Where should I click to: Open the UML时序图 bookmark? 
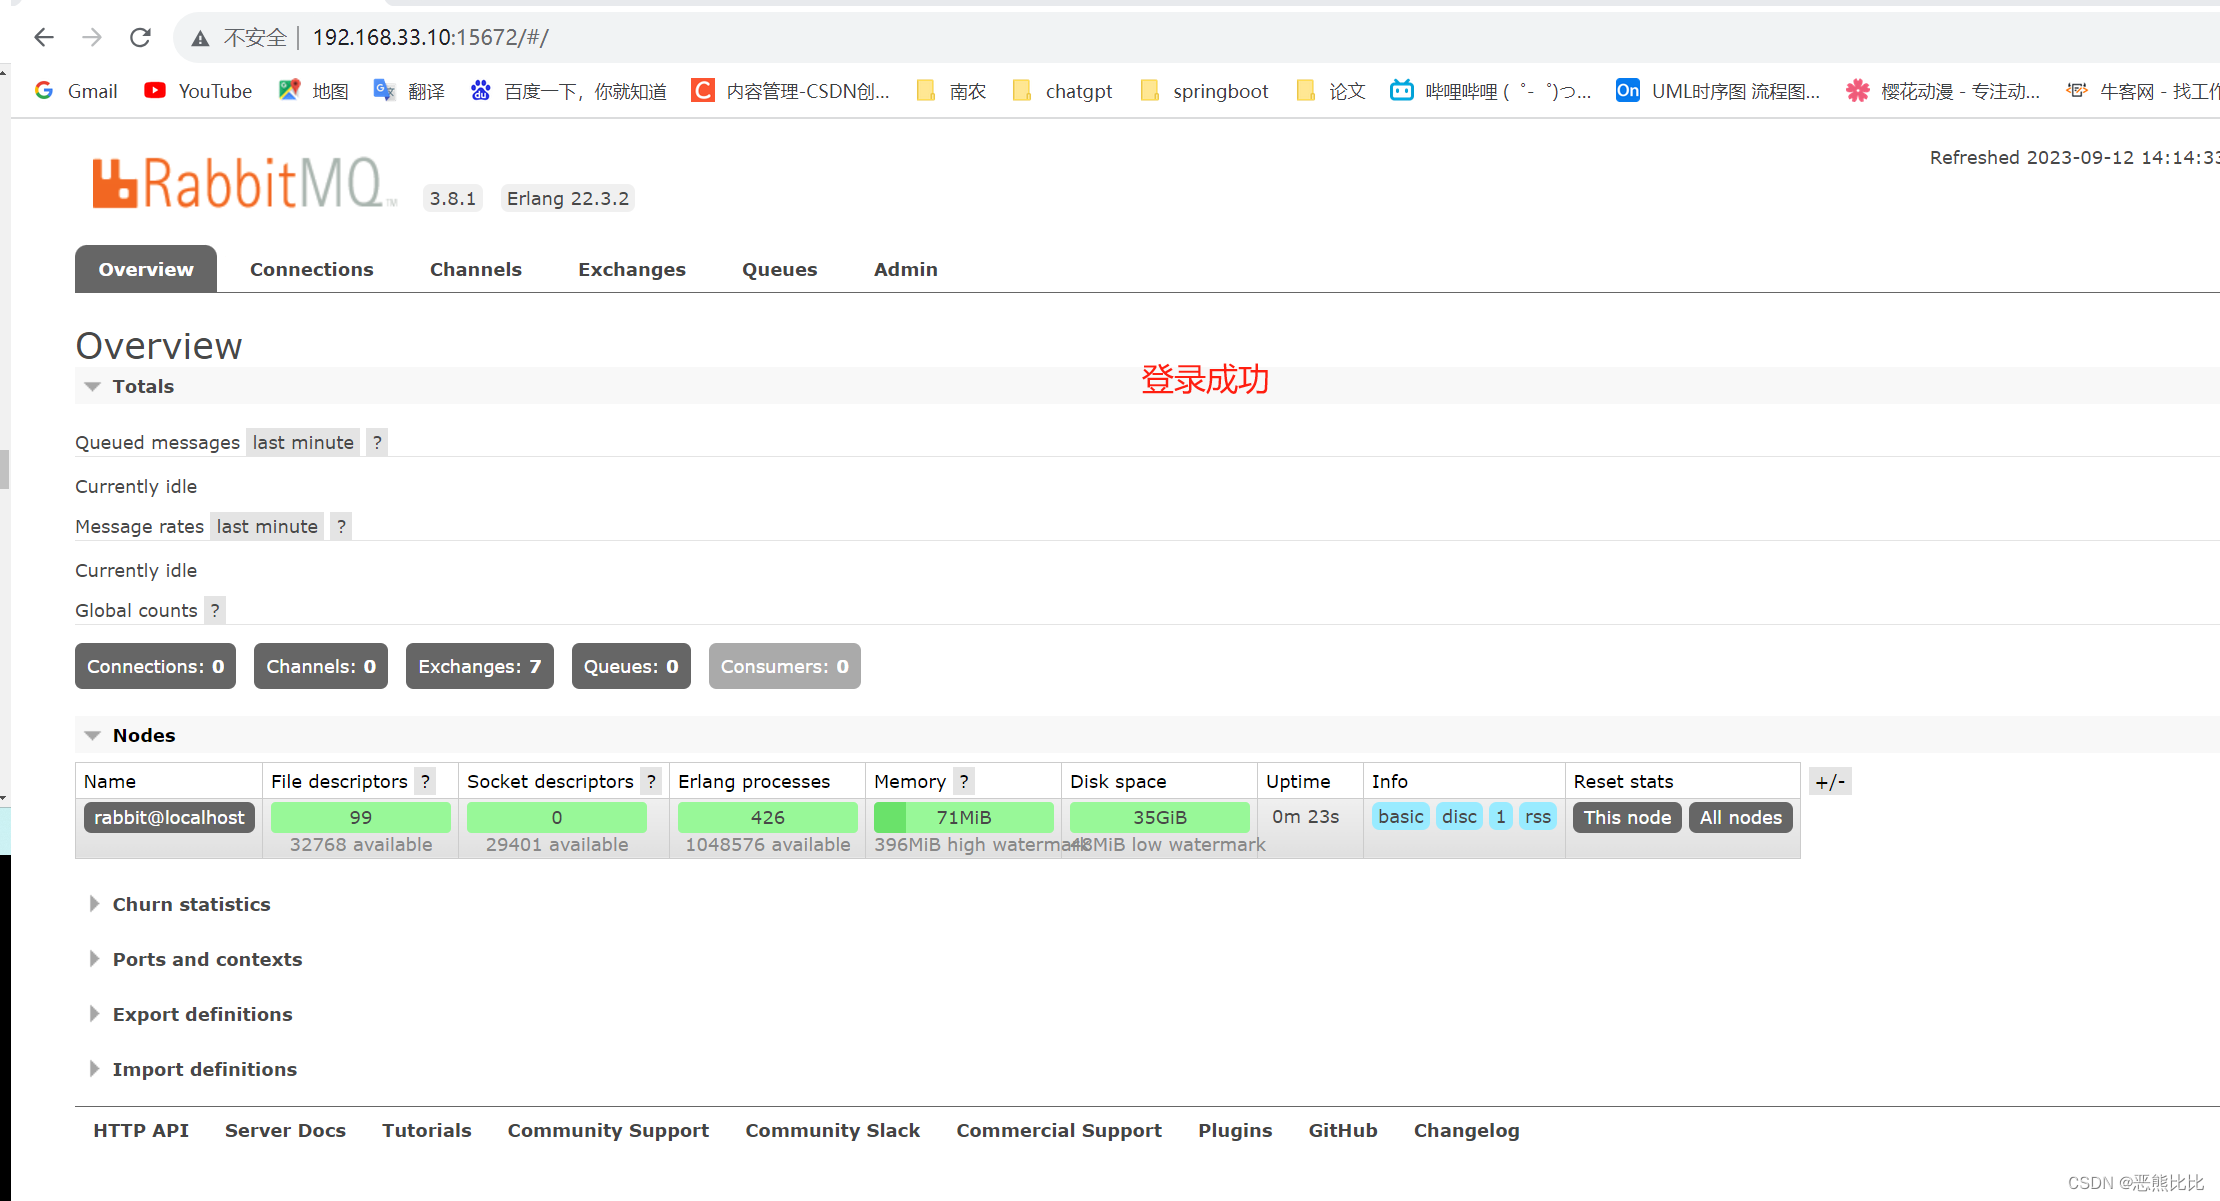tap(1718, 91)
